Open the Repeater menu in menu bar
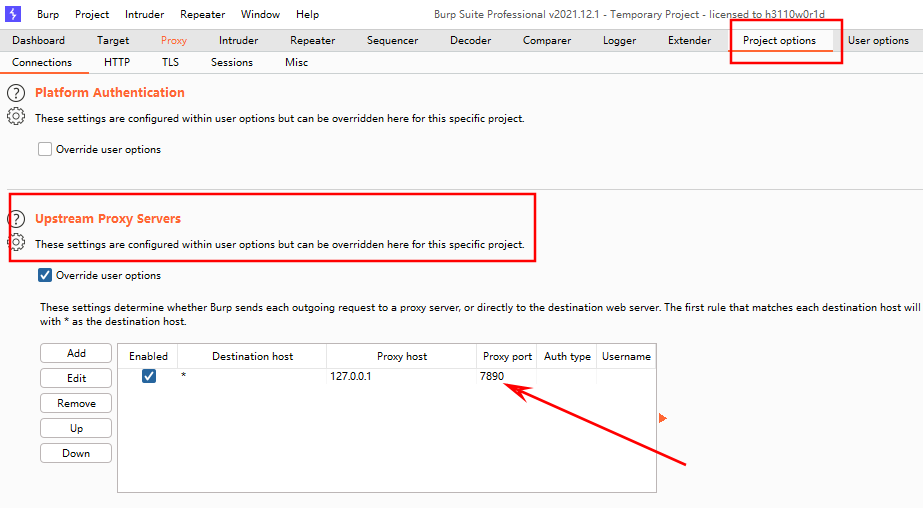The height and width of the screenshot is (508, 923). pos(202,14)
